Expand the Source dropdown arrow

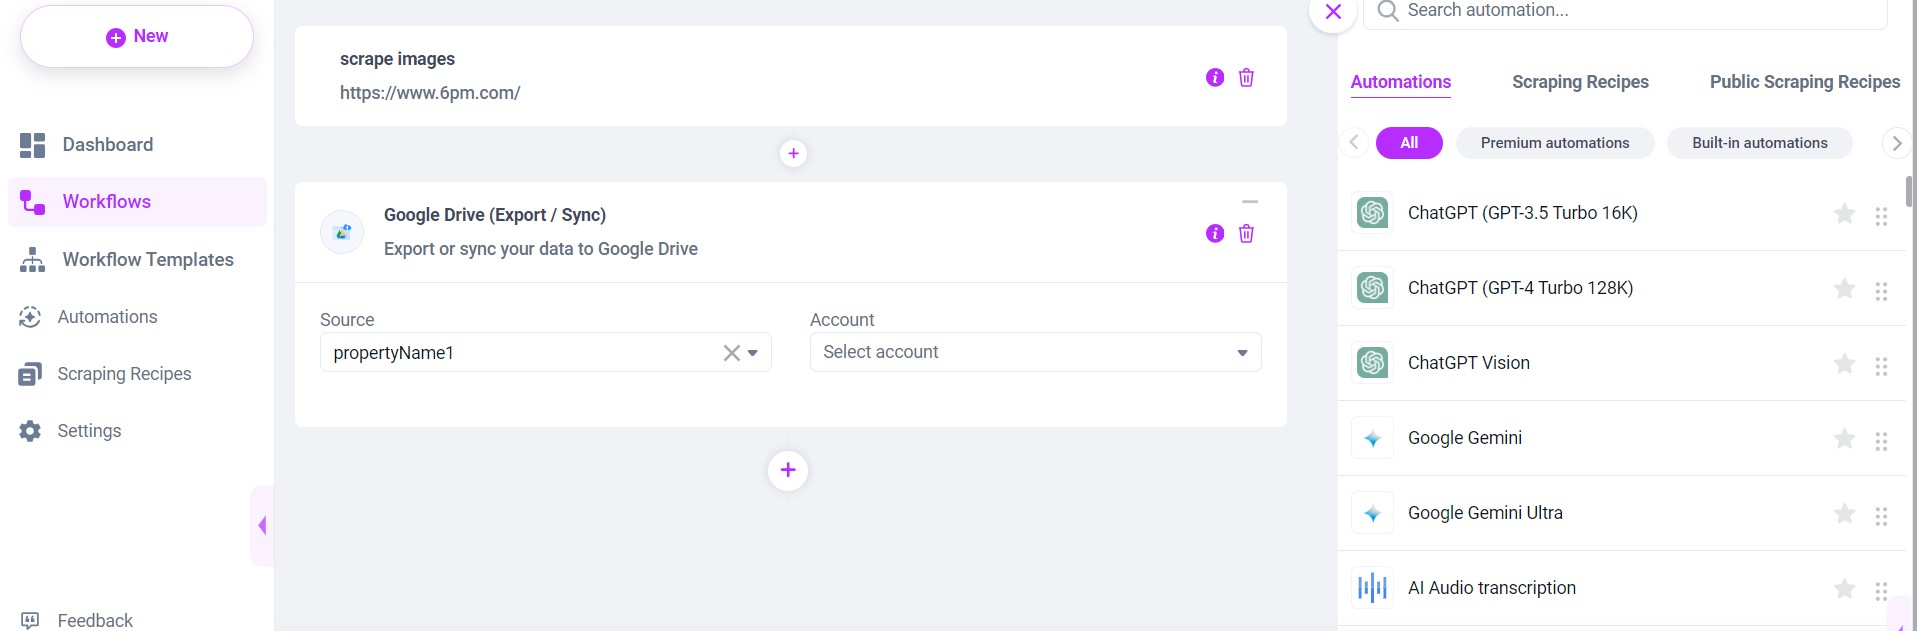[x=753, y=353]
